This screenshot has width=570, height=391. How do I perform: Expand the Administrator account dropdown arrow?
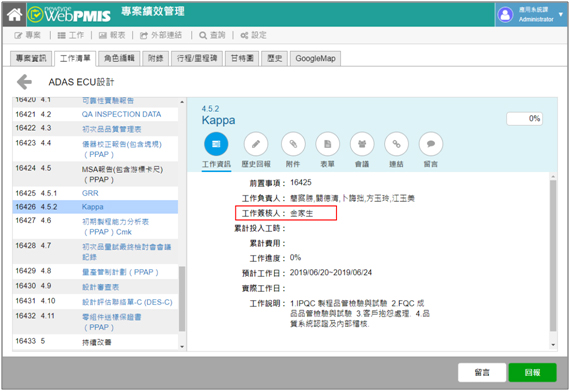tap(561, 15)
